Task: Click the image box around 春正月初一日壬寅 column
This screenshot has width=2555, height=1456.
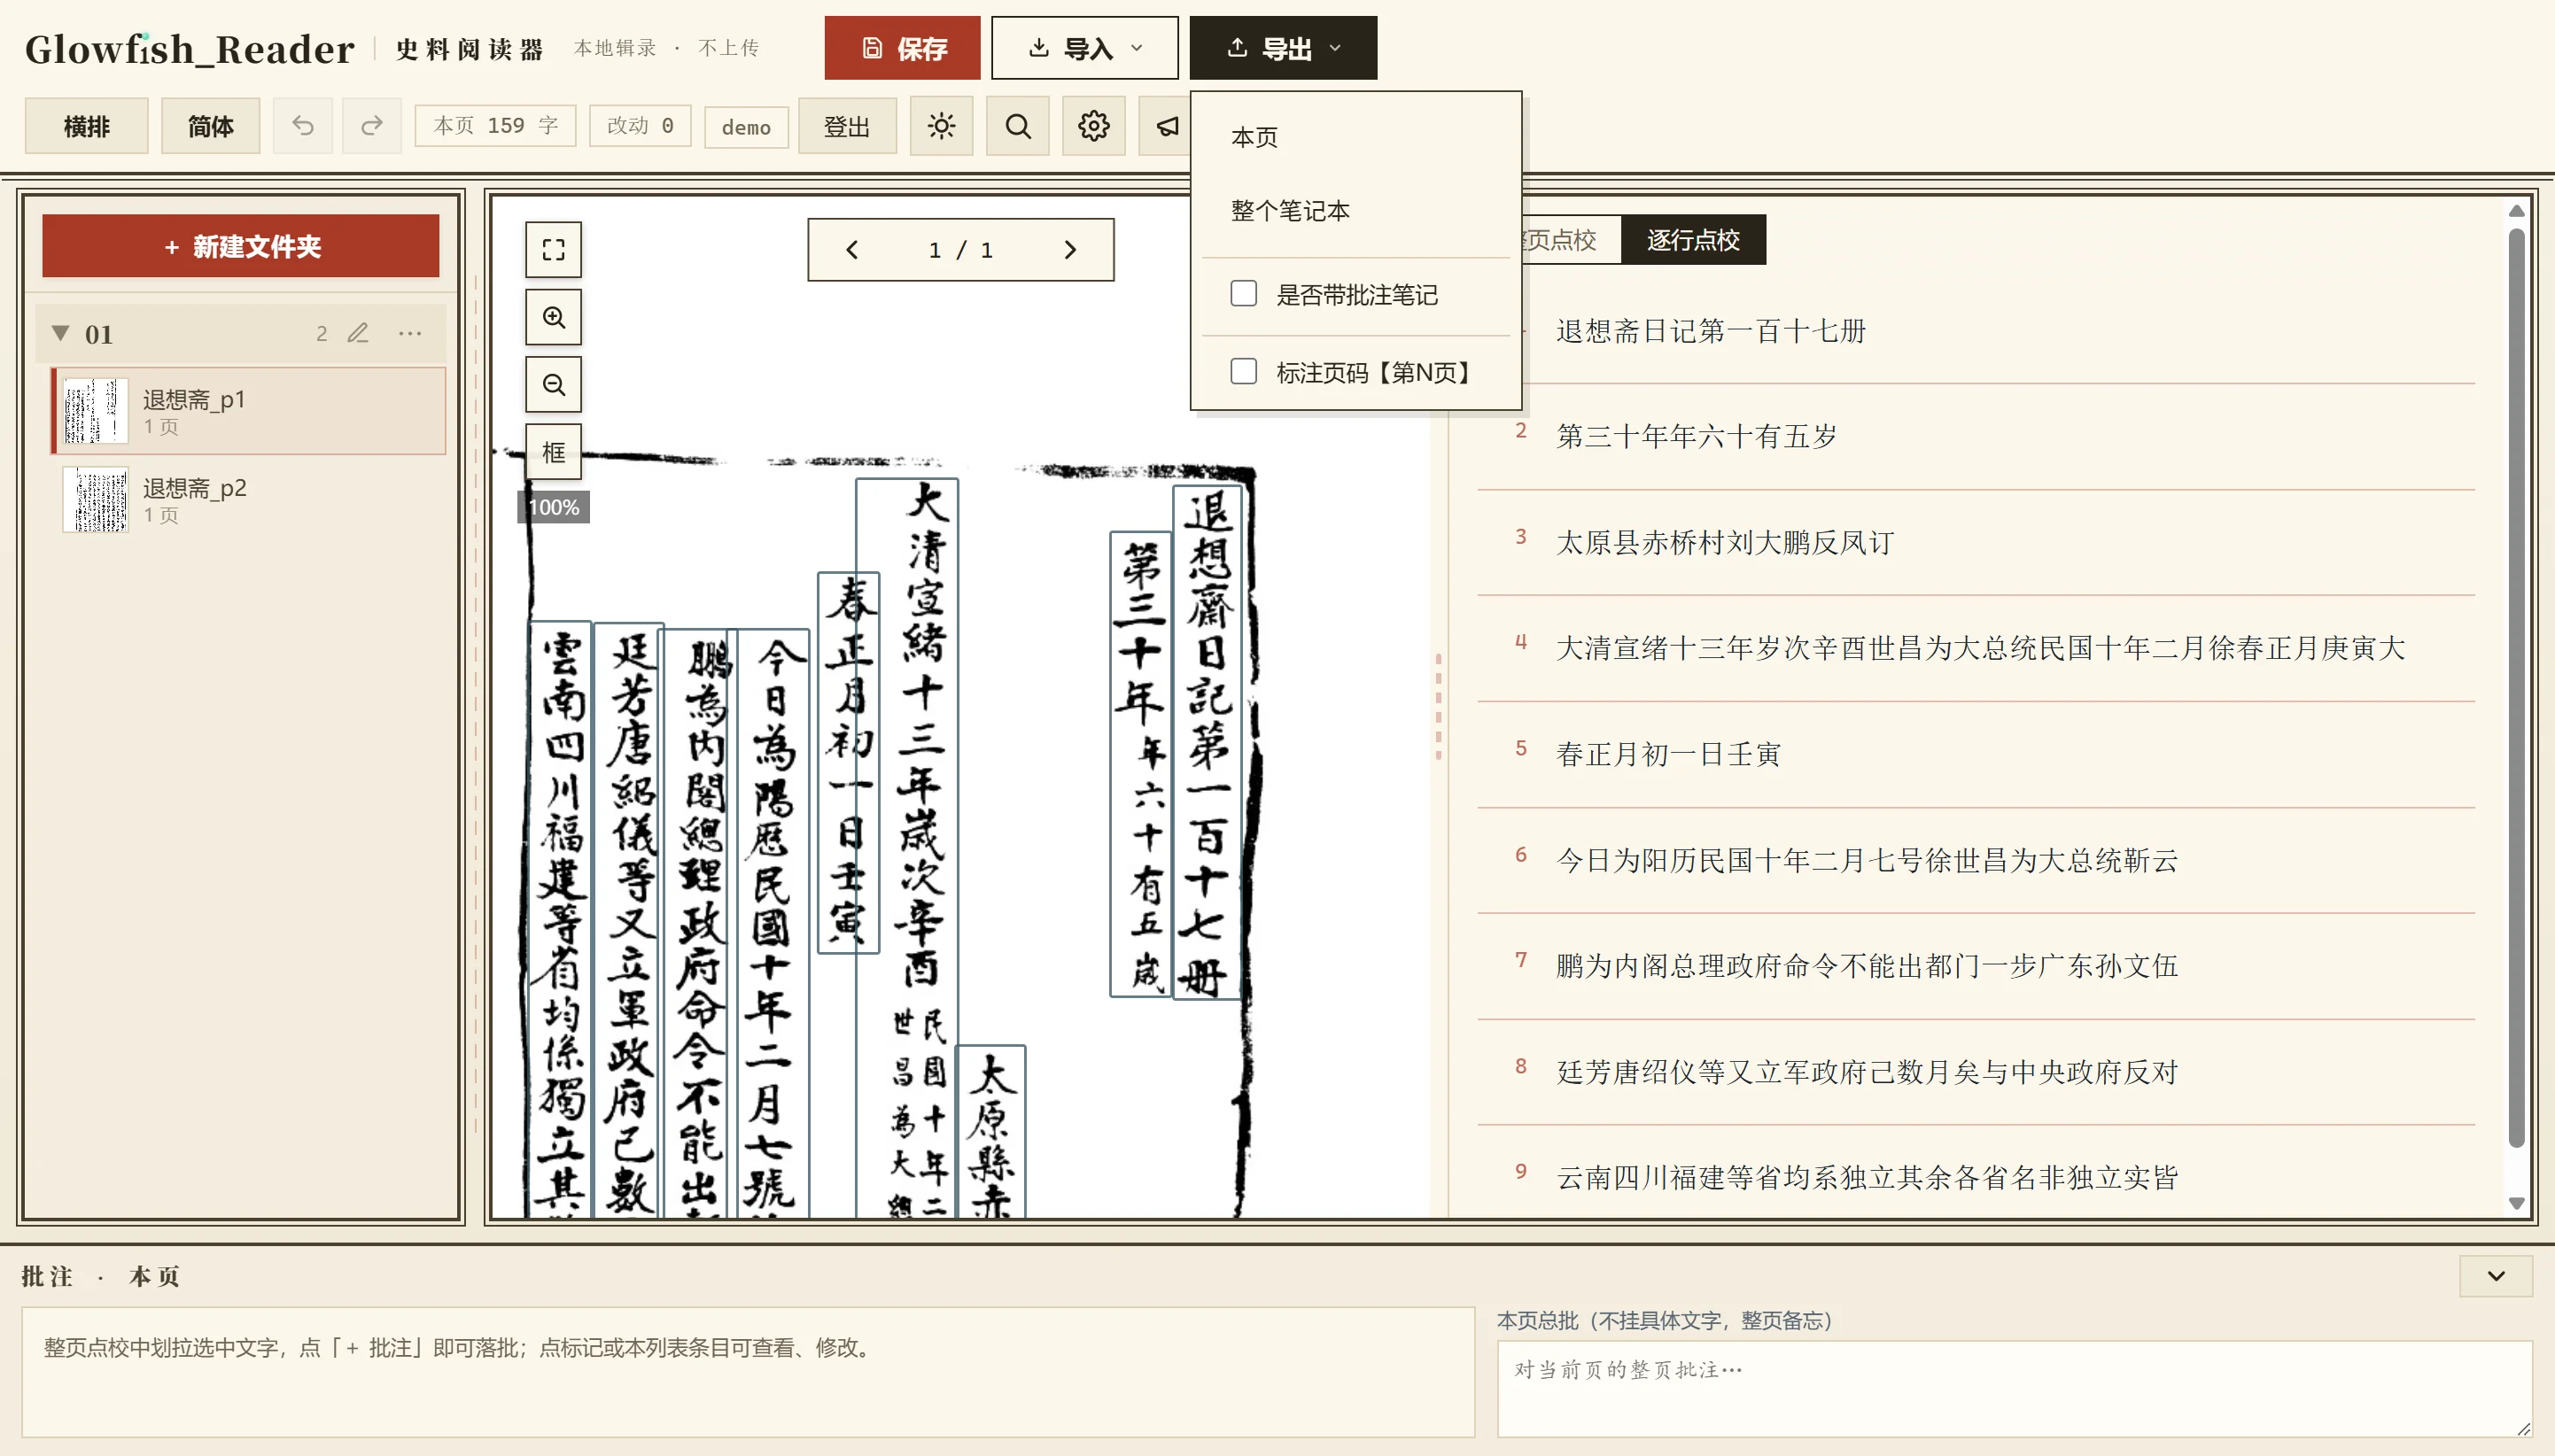Action: click(848, 762)
